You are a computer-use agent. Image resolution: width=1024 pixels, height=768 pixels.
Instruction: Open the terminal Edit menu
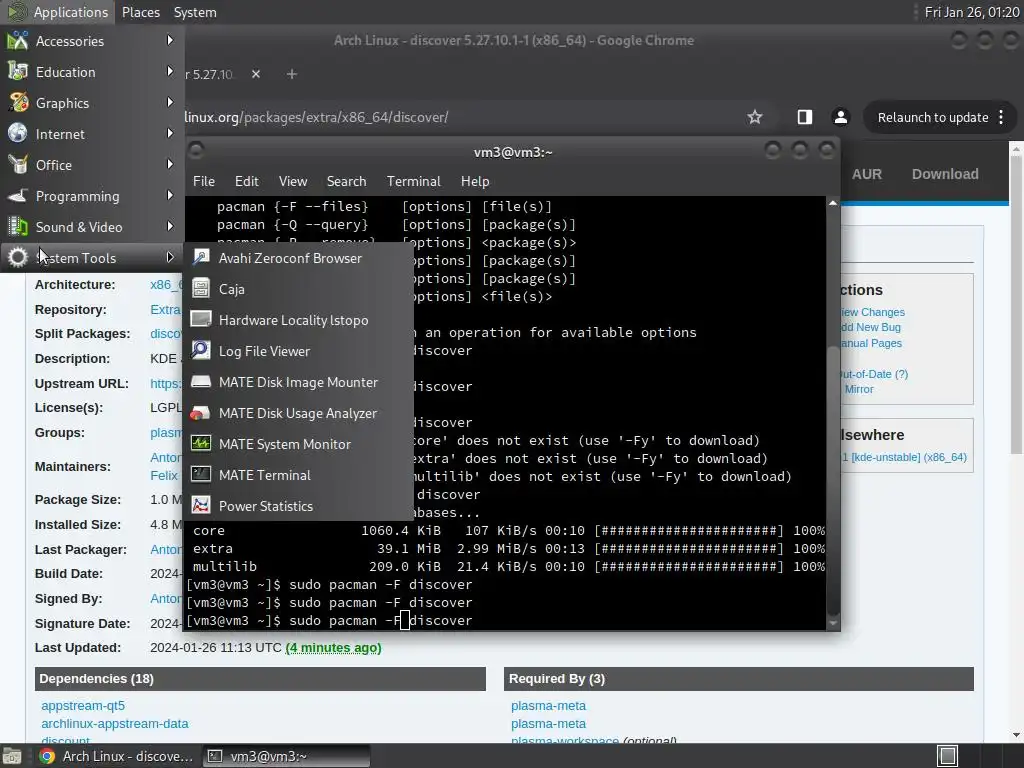click(247, 182)
